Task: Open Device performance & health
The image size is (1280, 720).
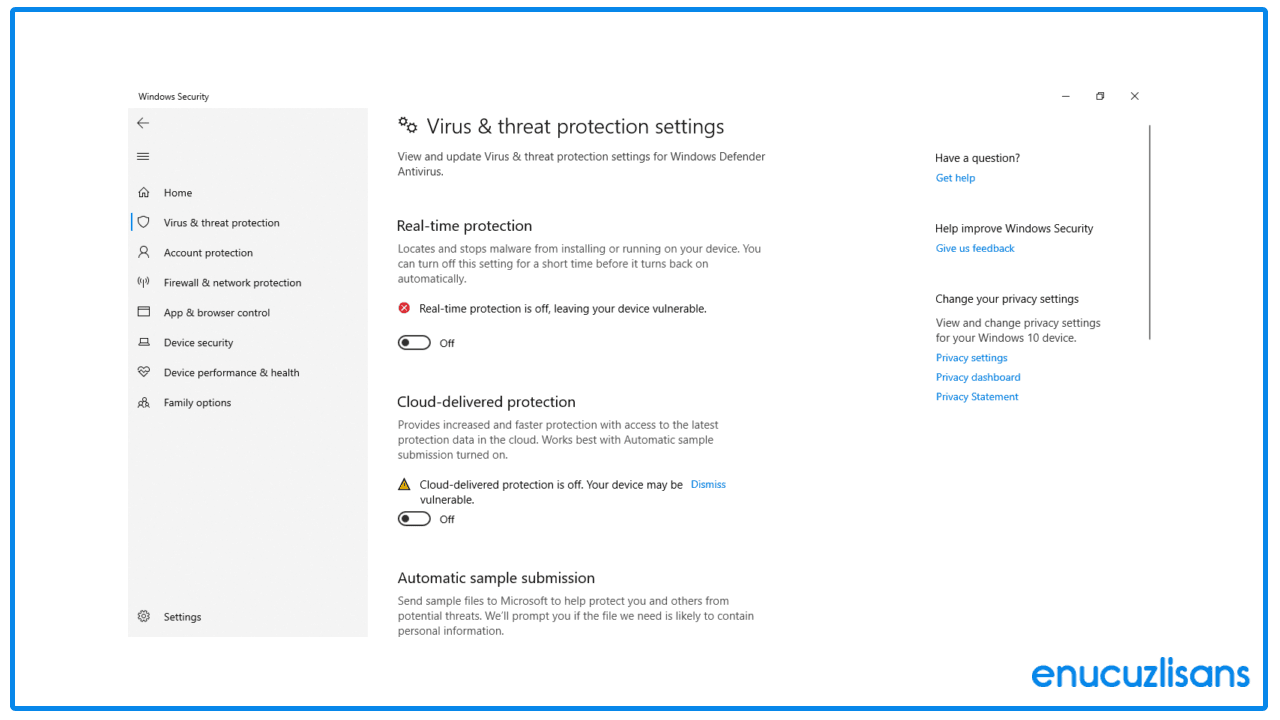Action: pos(144,372)
